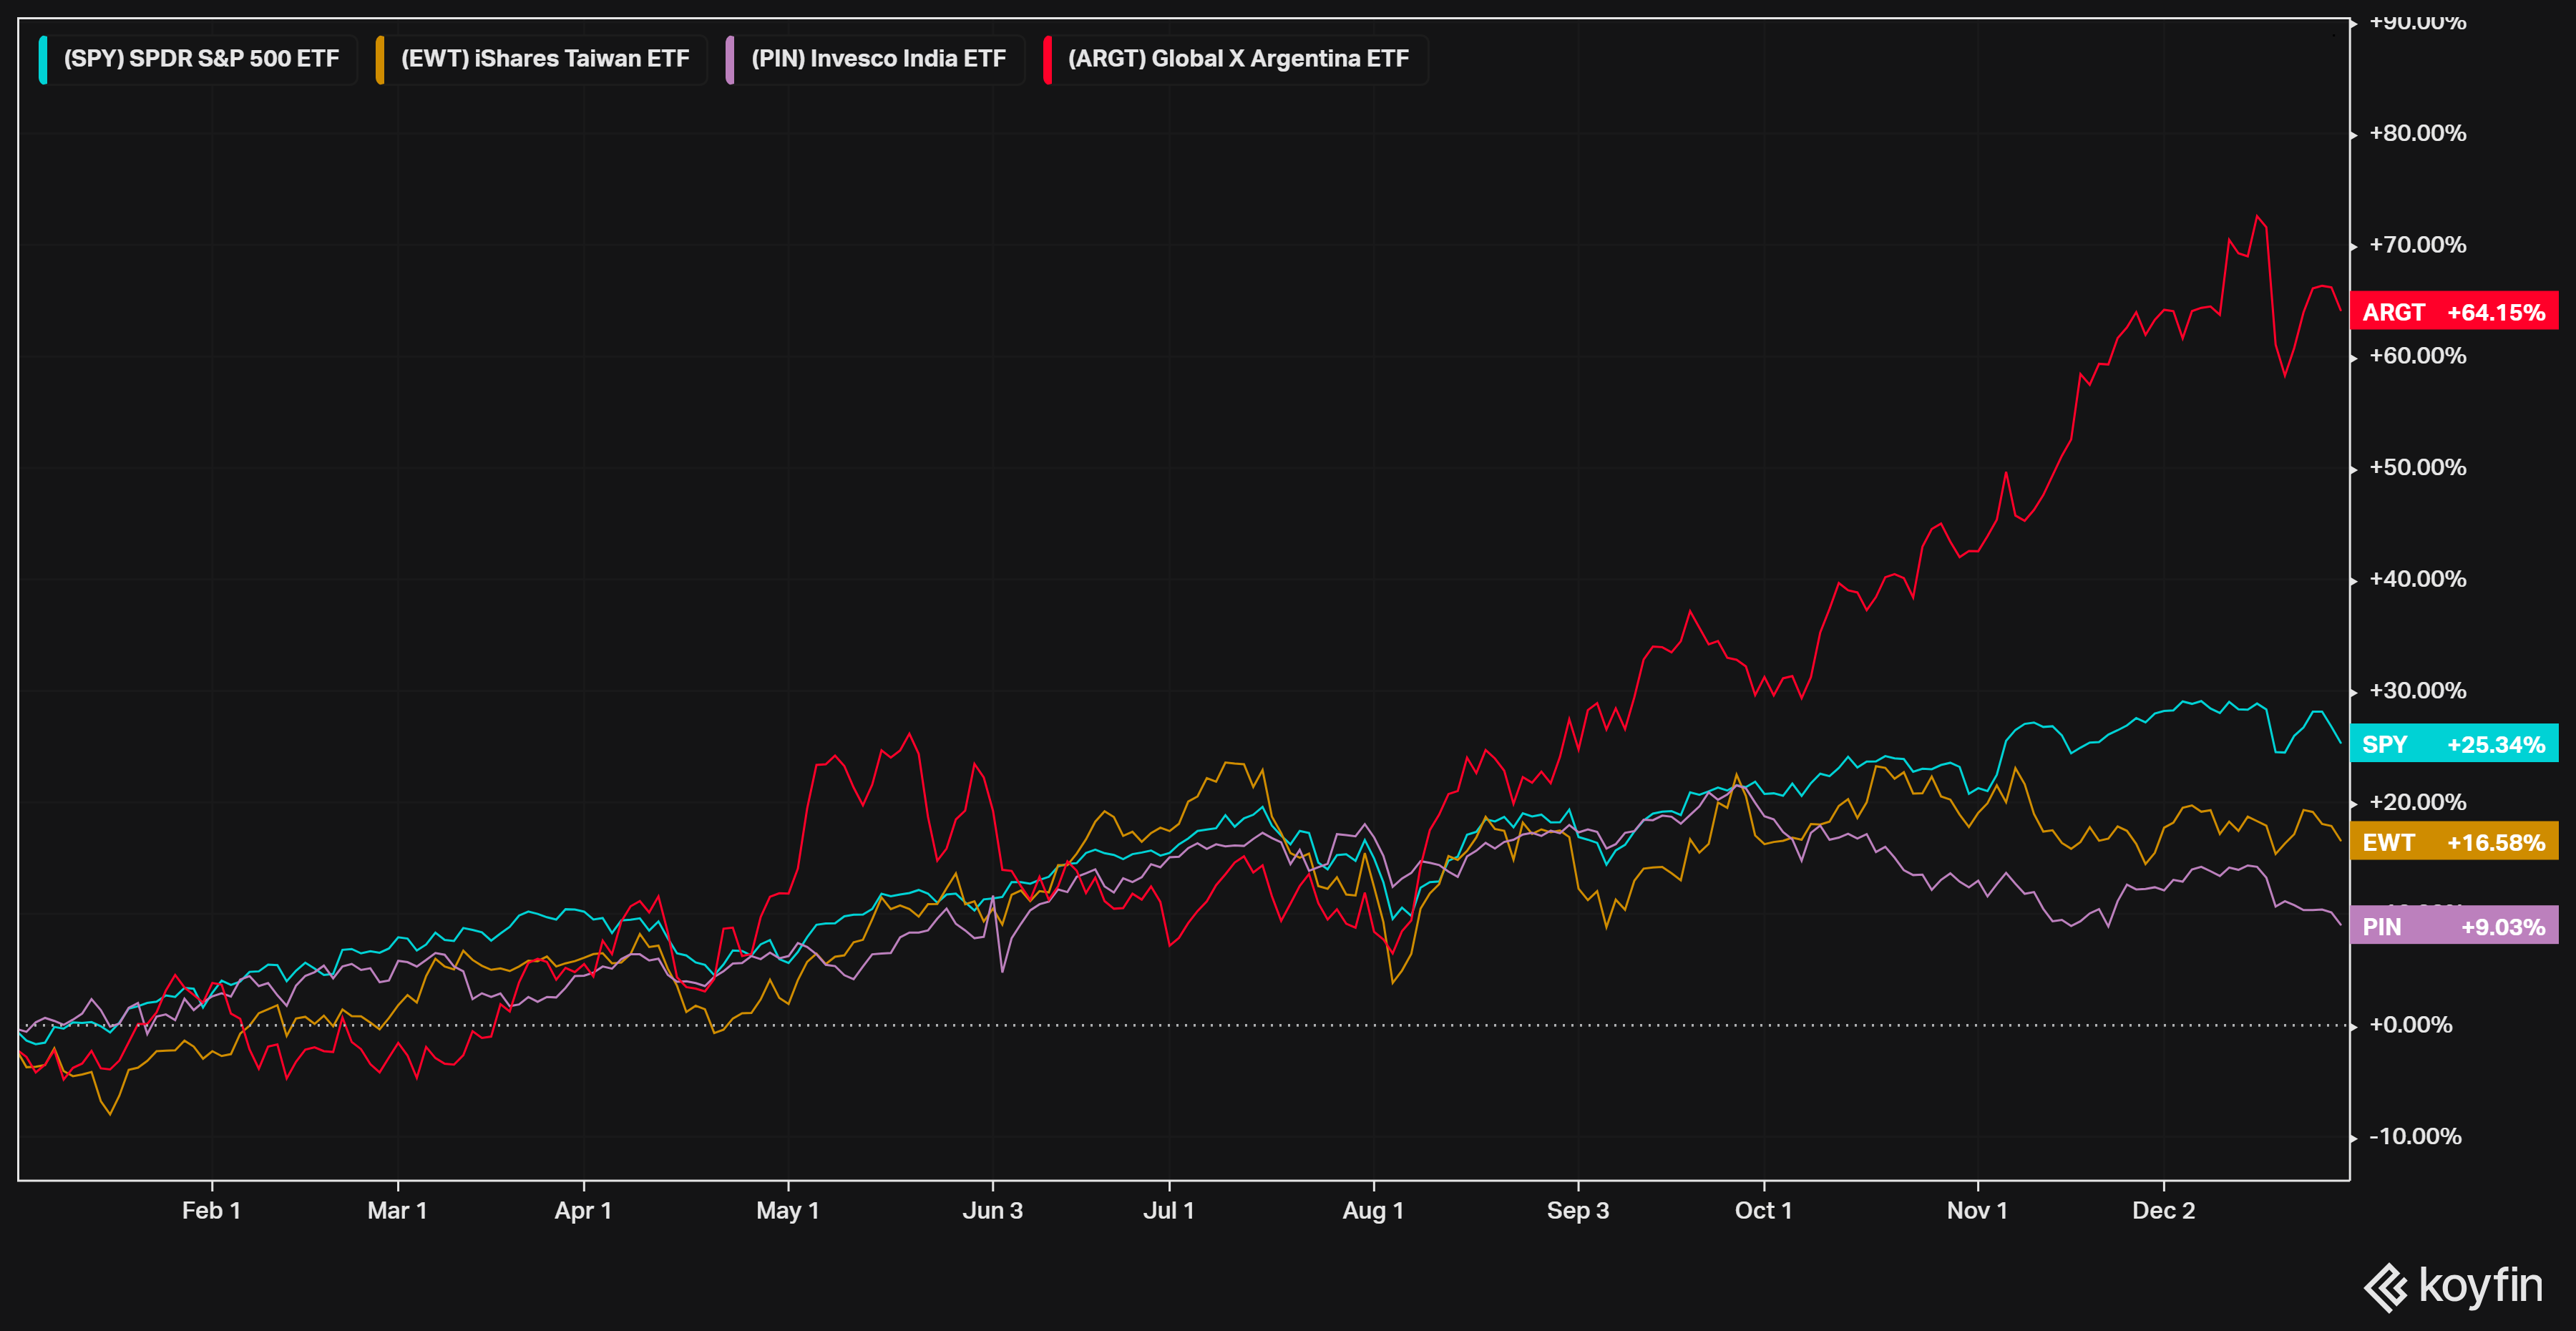The image size is (2576, 1331).
Task: Toggle the iShares Taiwan ETF series
Action: [545, 59]
